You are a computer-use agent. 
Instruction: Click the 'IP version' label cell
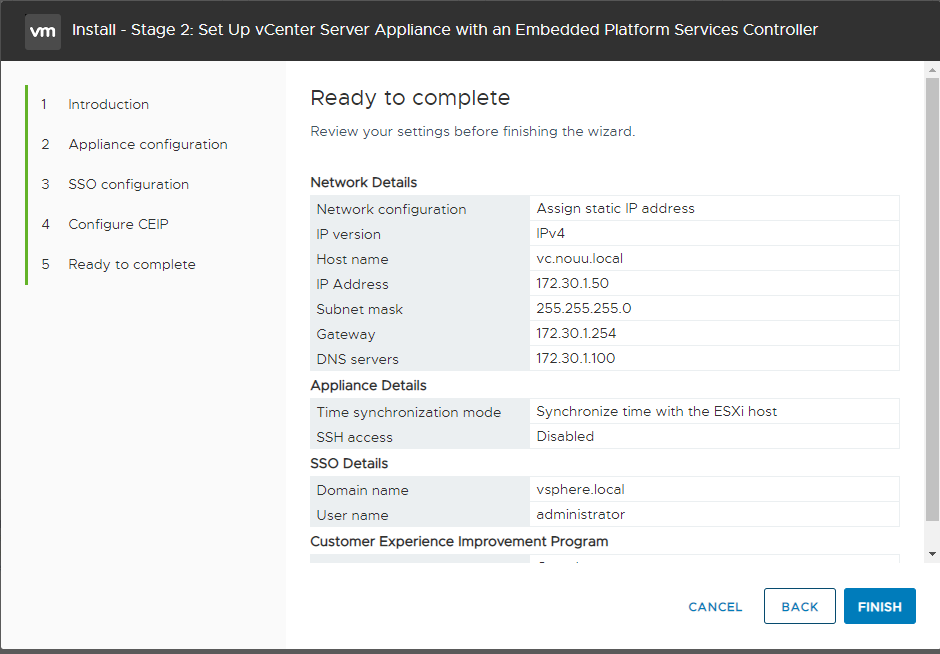click(420, 234)
